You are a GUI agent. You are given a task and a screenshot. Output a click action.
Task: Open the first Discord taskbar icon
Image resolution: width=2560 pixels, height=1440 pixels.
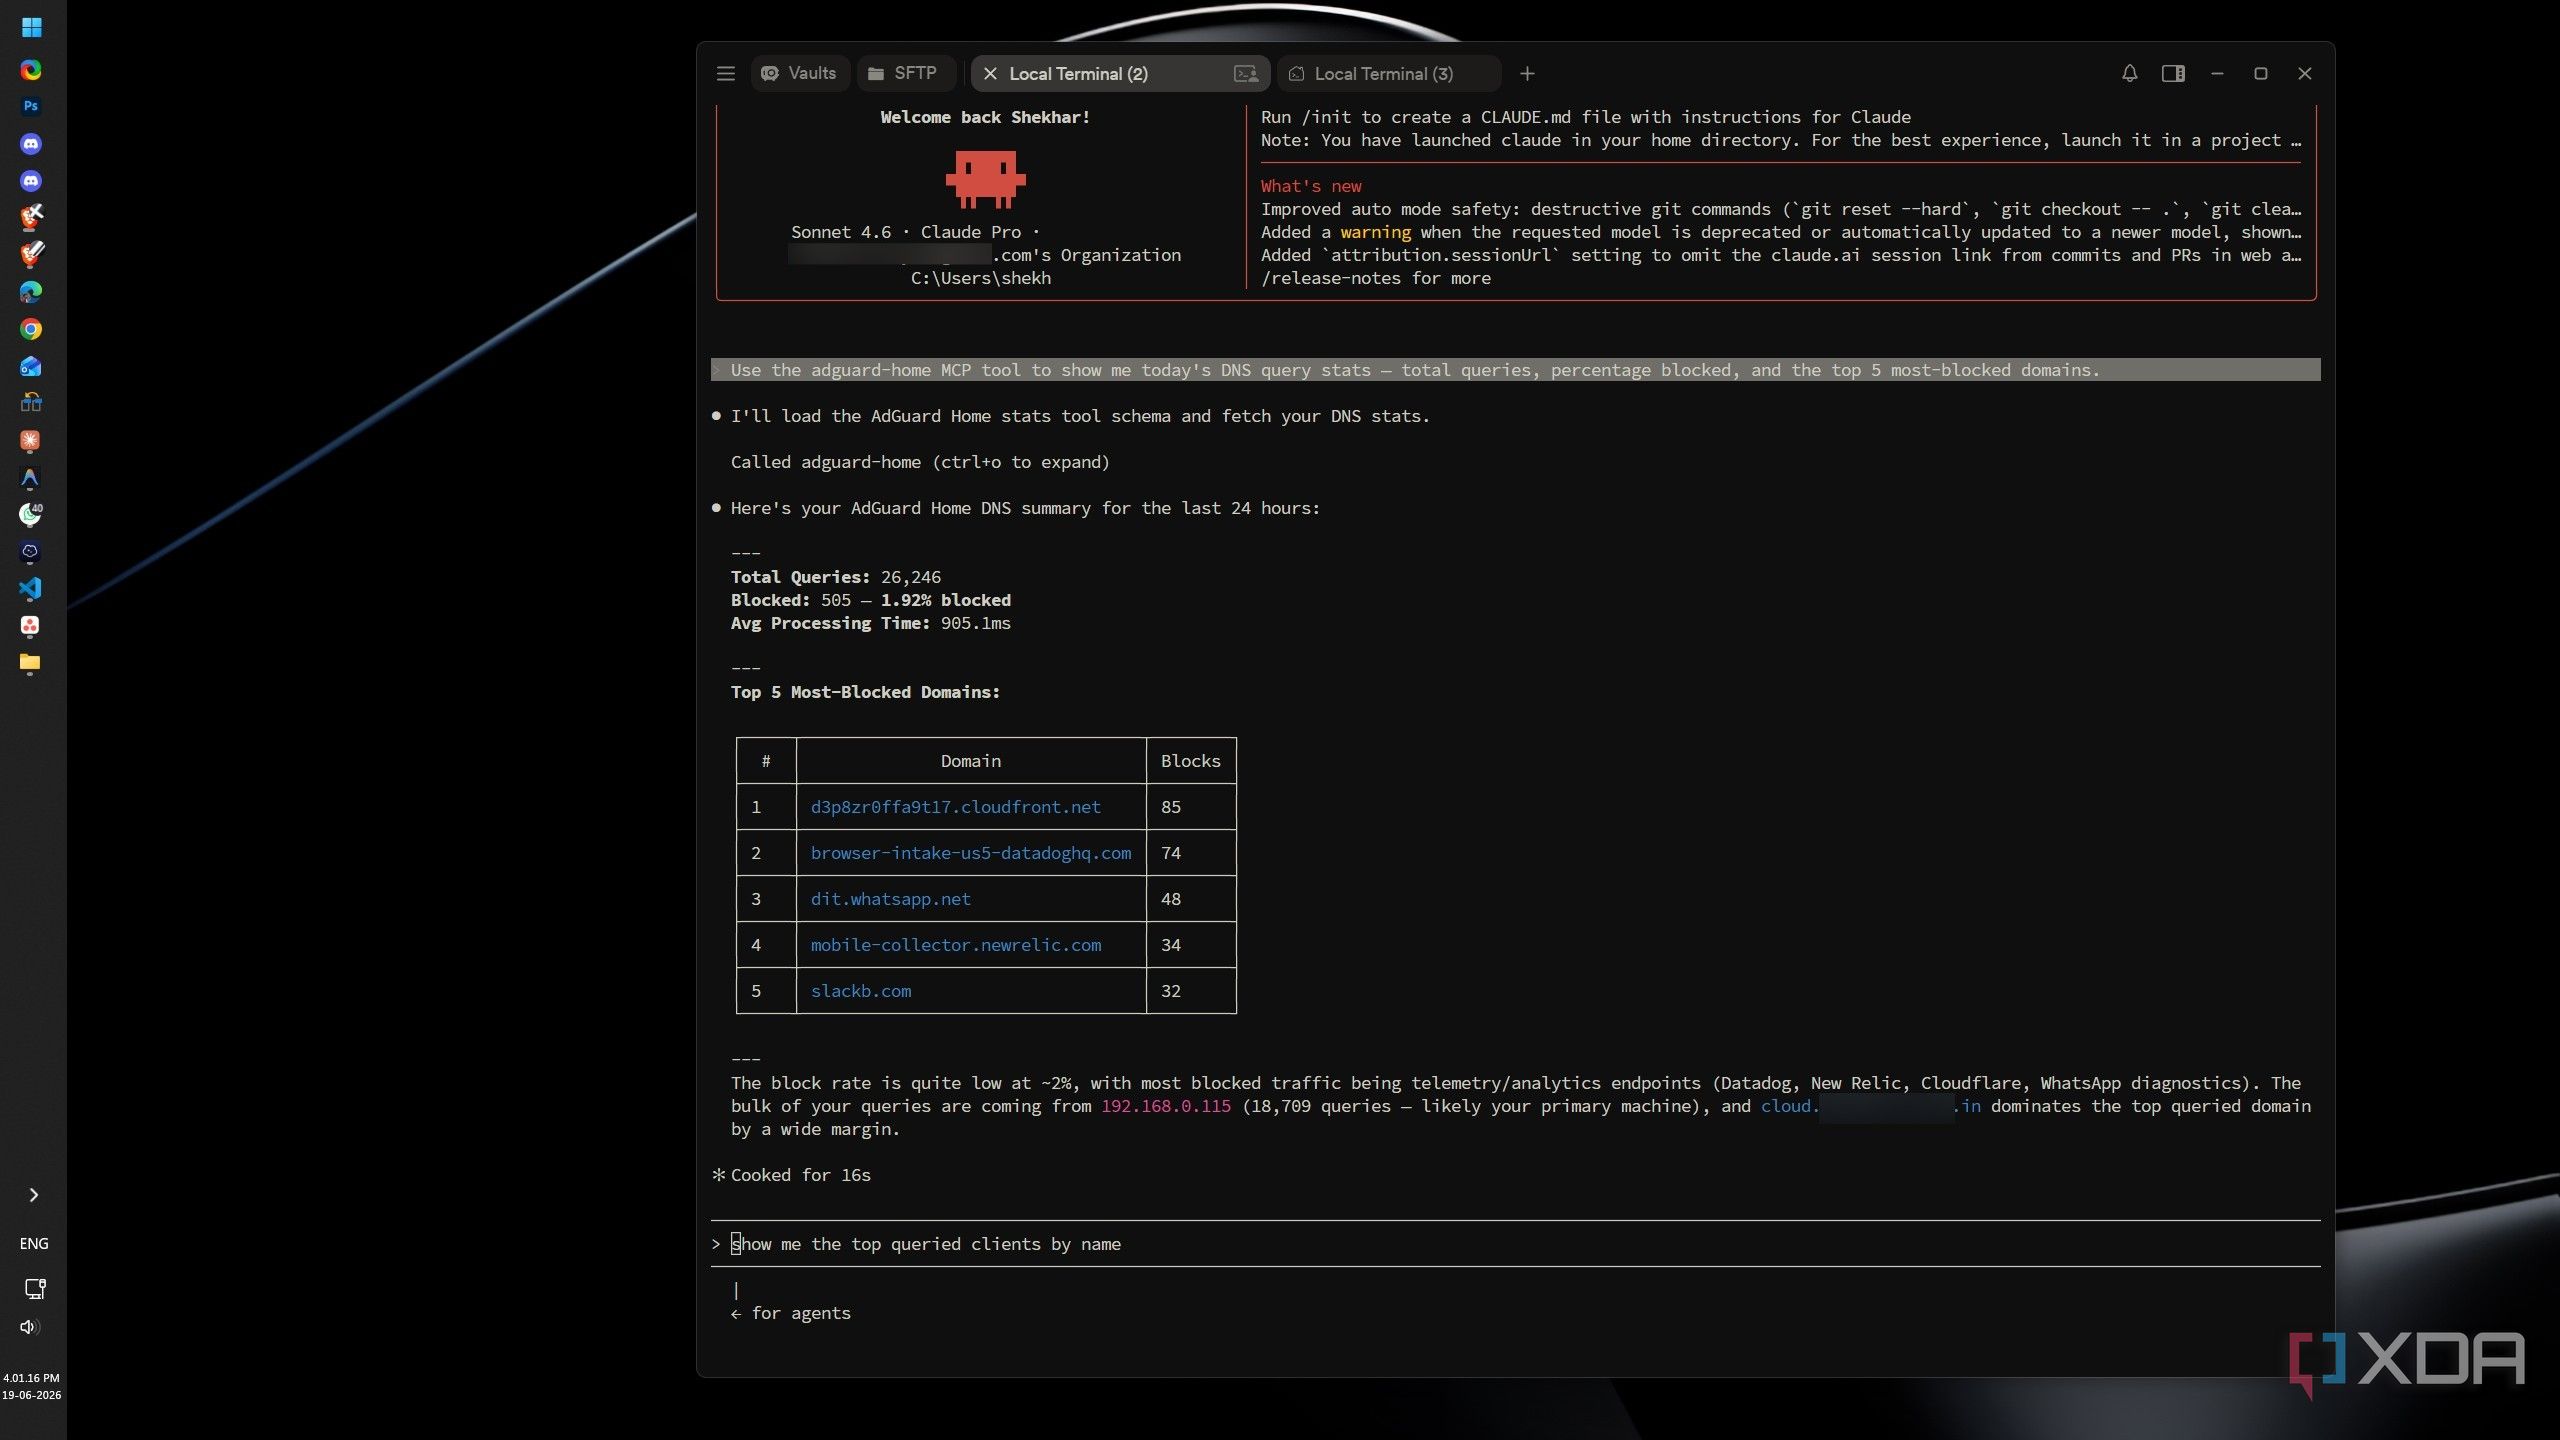pyautogui.click(x=31, y=144)
